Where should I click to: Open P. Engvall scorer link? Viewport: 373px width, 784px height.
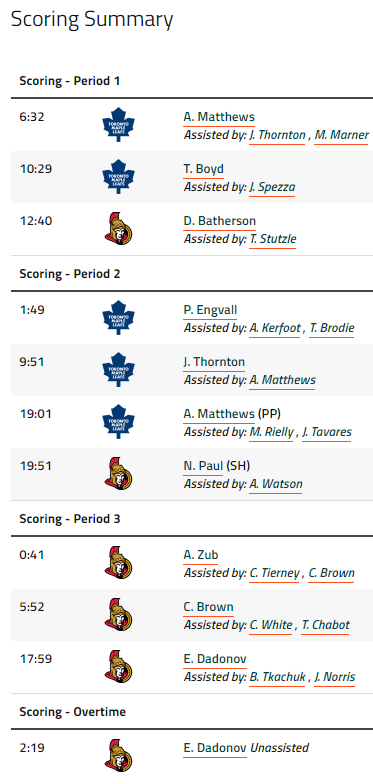pyautogui.click(x=210, y=310)
